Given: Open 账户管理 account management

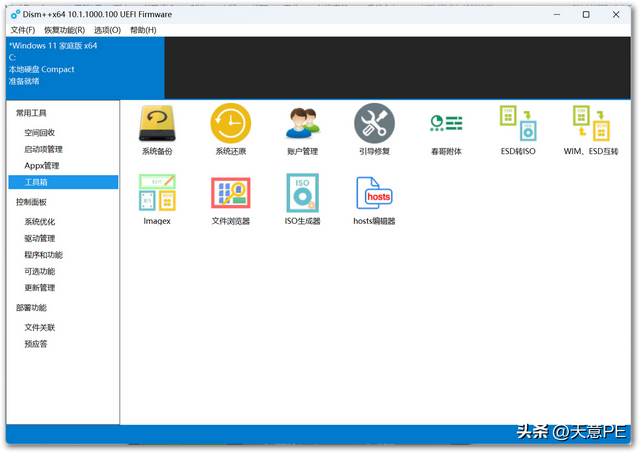Looking at the screenshot, I should (302, 130).
